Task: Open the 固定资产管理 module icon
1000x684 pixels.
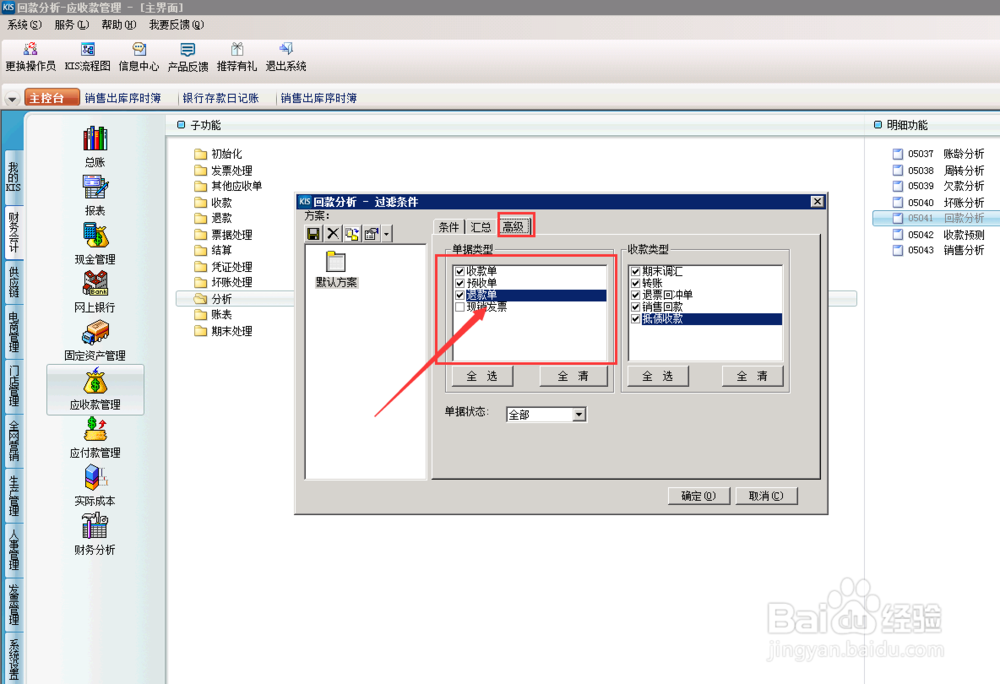Action: click(95, 340)
